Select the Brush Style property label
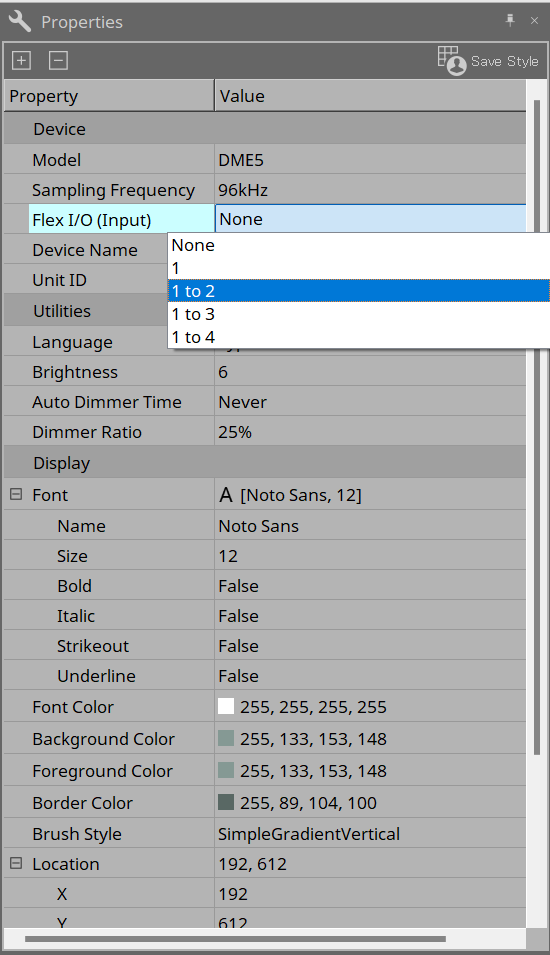This screenshot has width=550, height=955. click(77, 834)
